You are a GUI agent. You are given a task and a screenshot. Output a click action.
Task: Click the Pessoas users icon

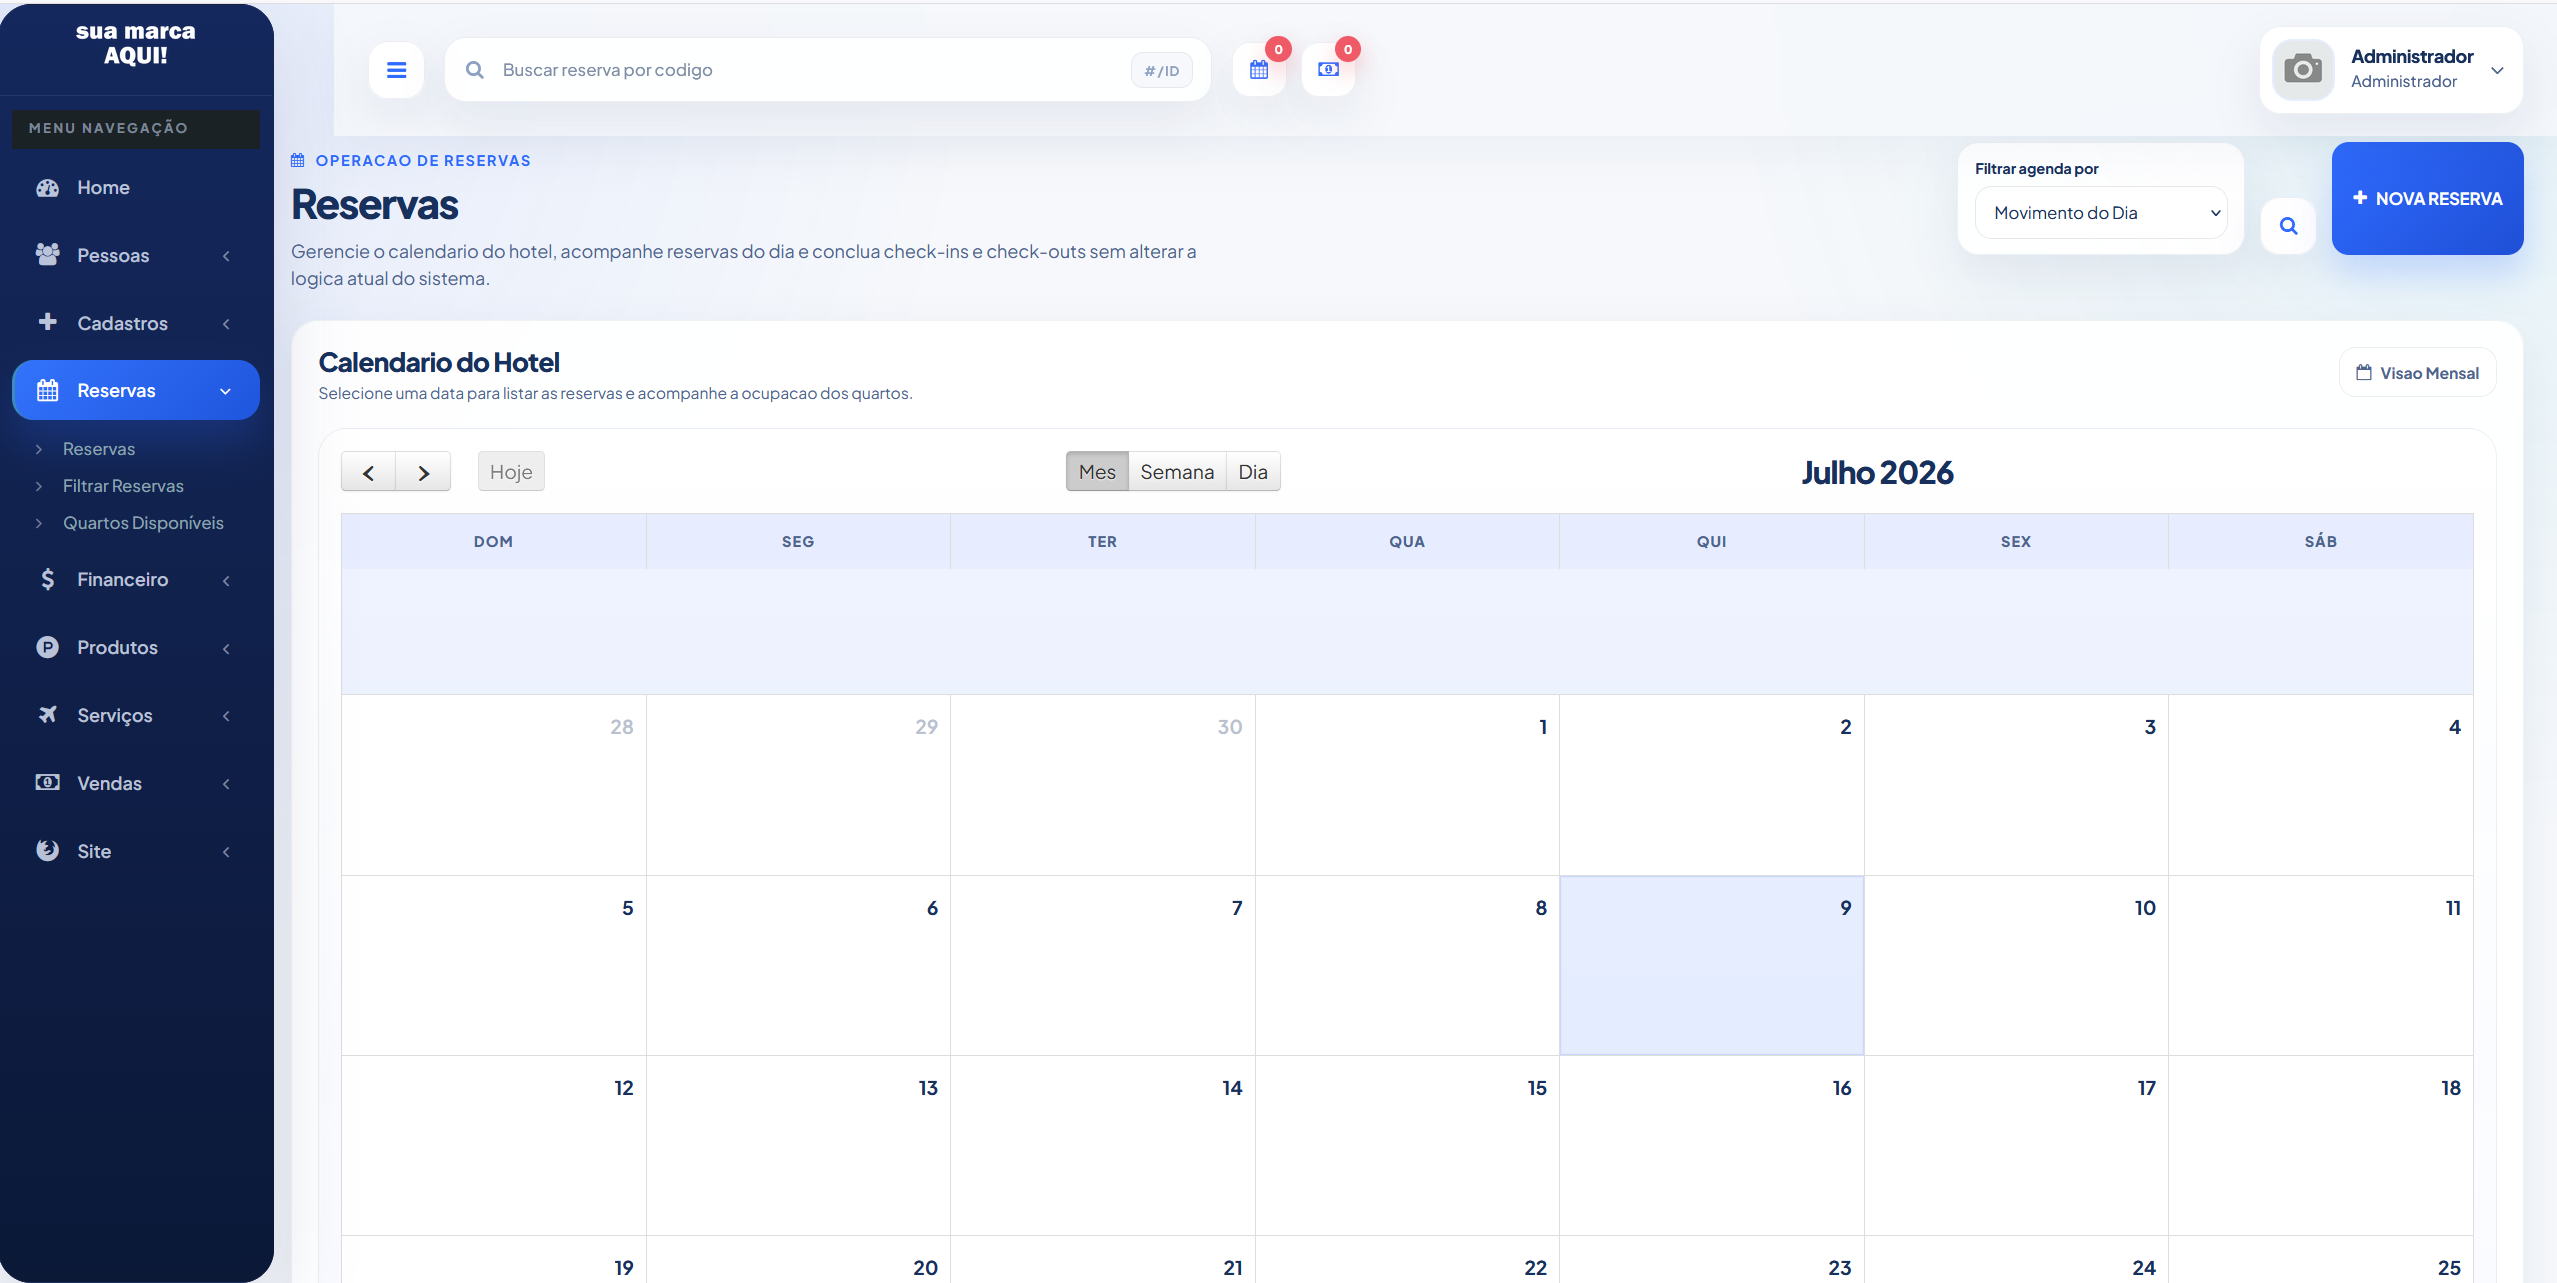47,255
